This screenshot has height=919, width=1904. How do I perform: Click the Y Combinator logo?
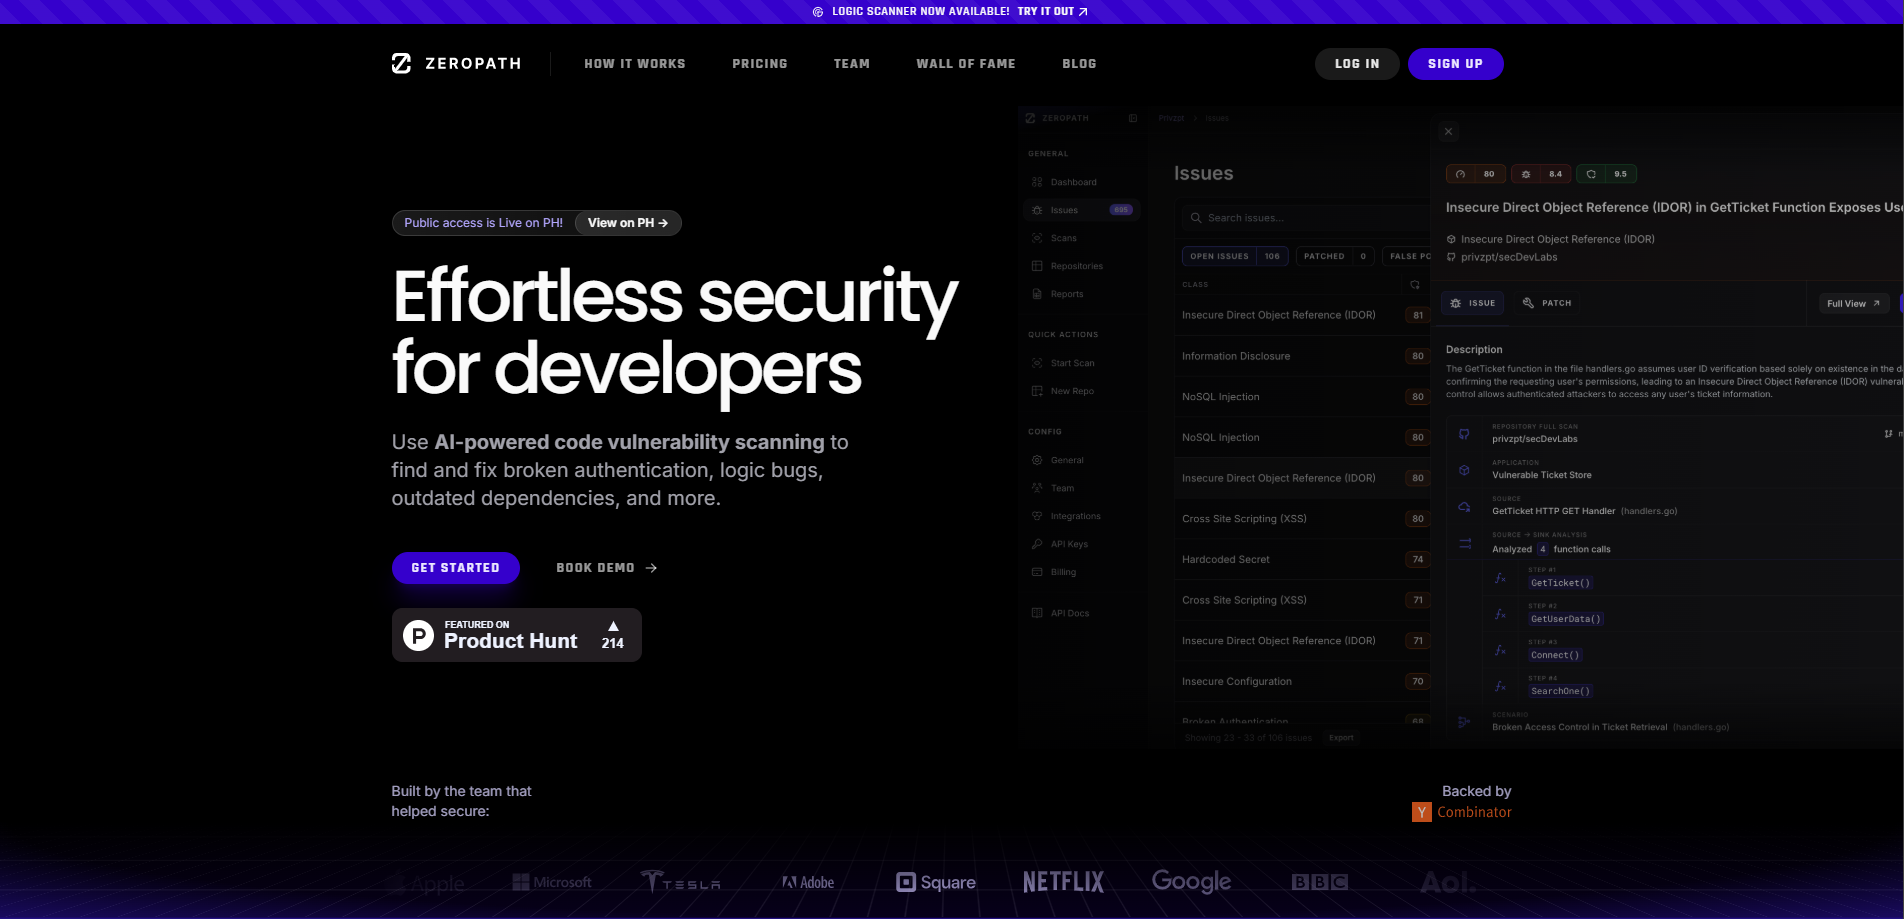(1421, 812)
